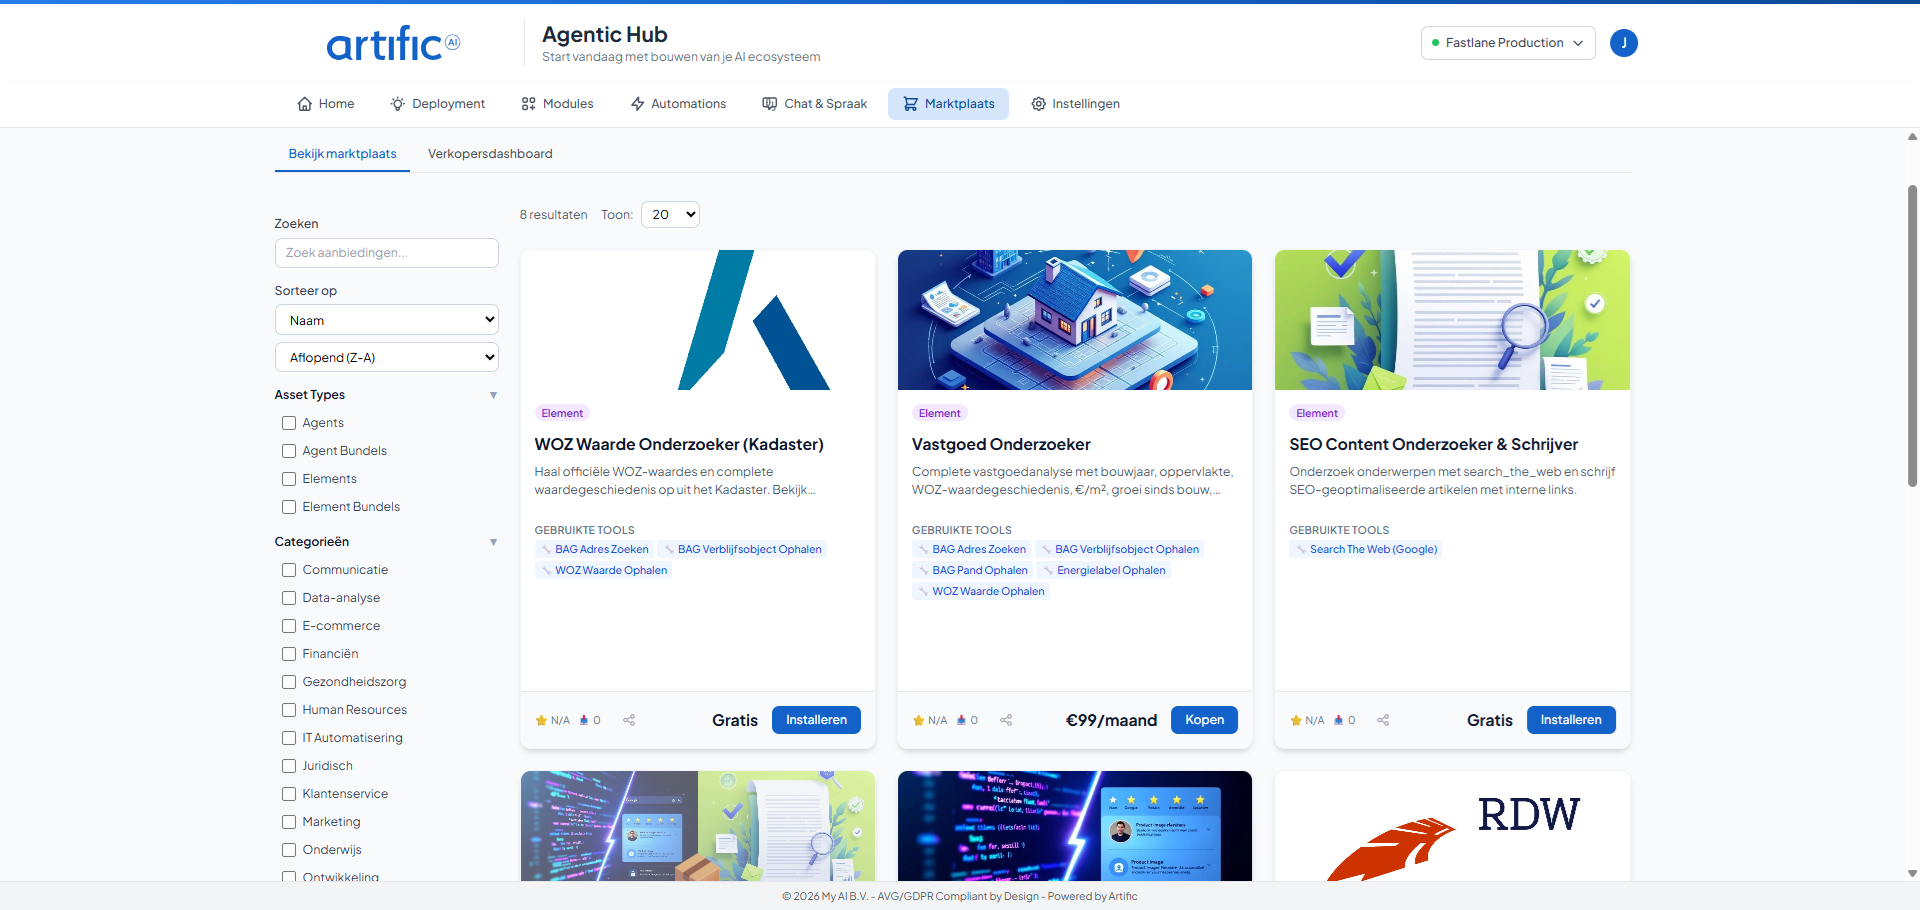Open the Marktplaats nav item
This screenshot has height=910, width=1920.
point(948,104)
